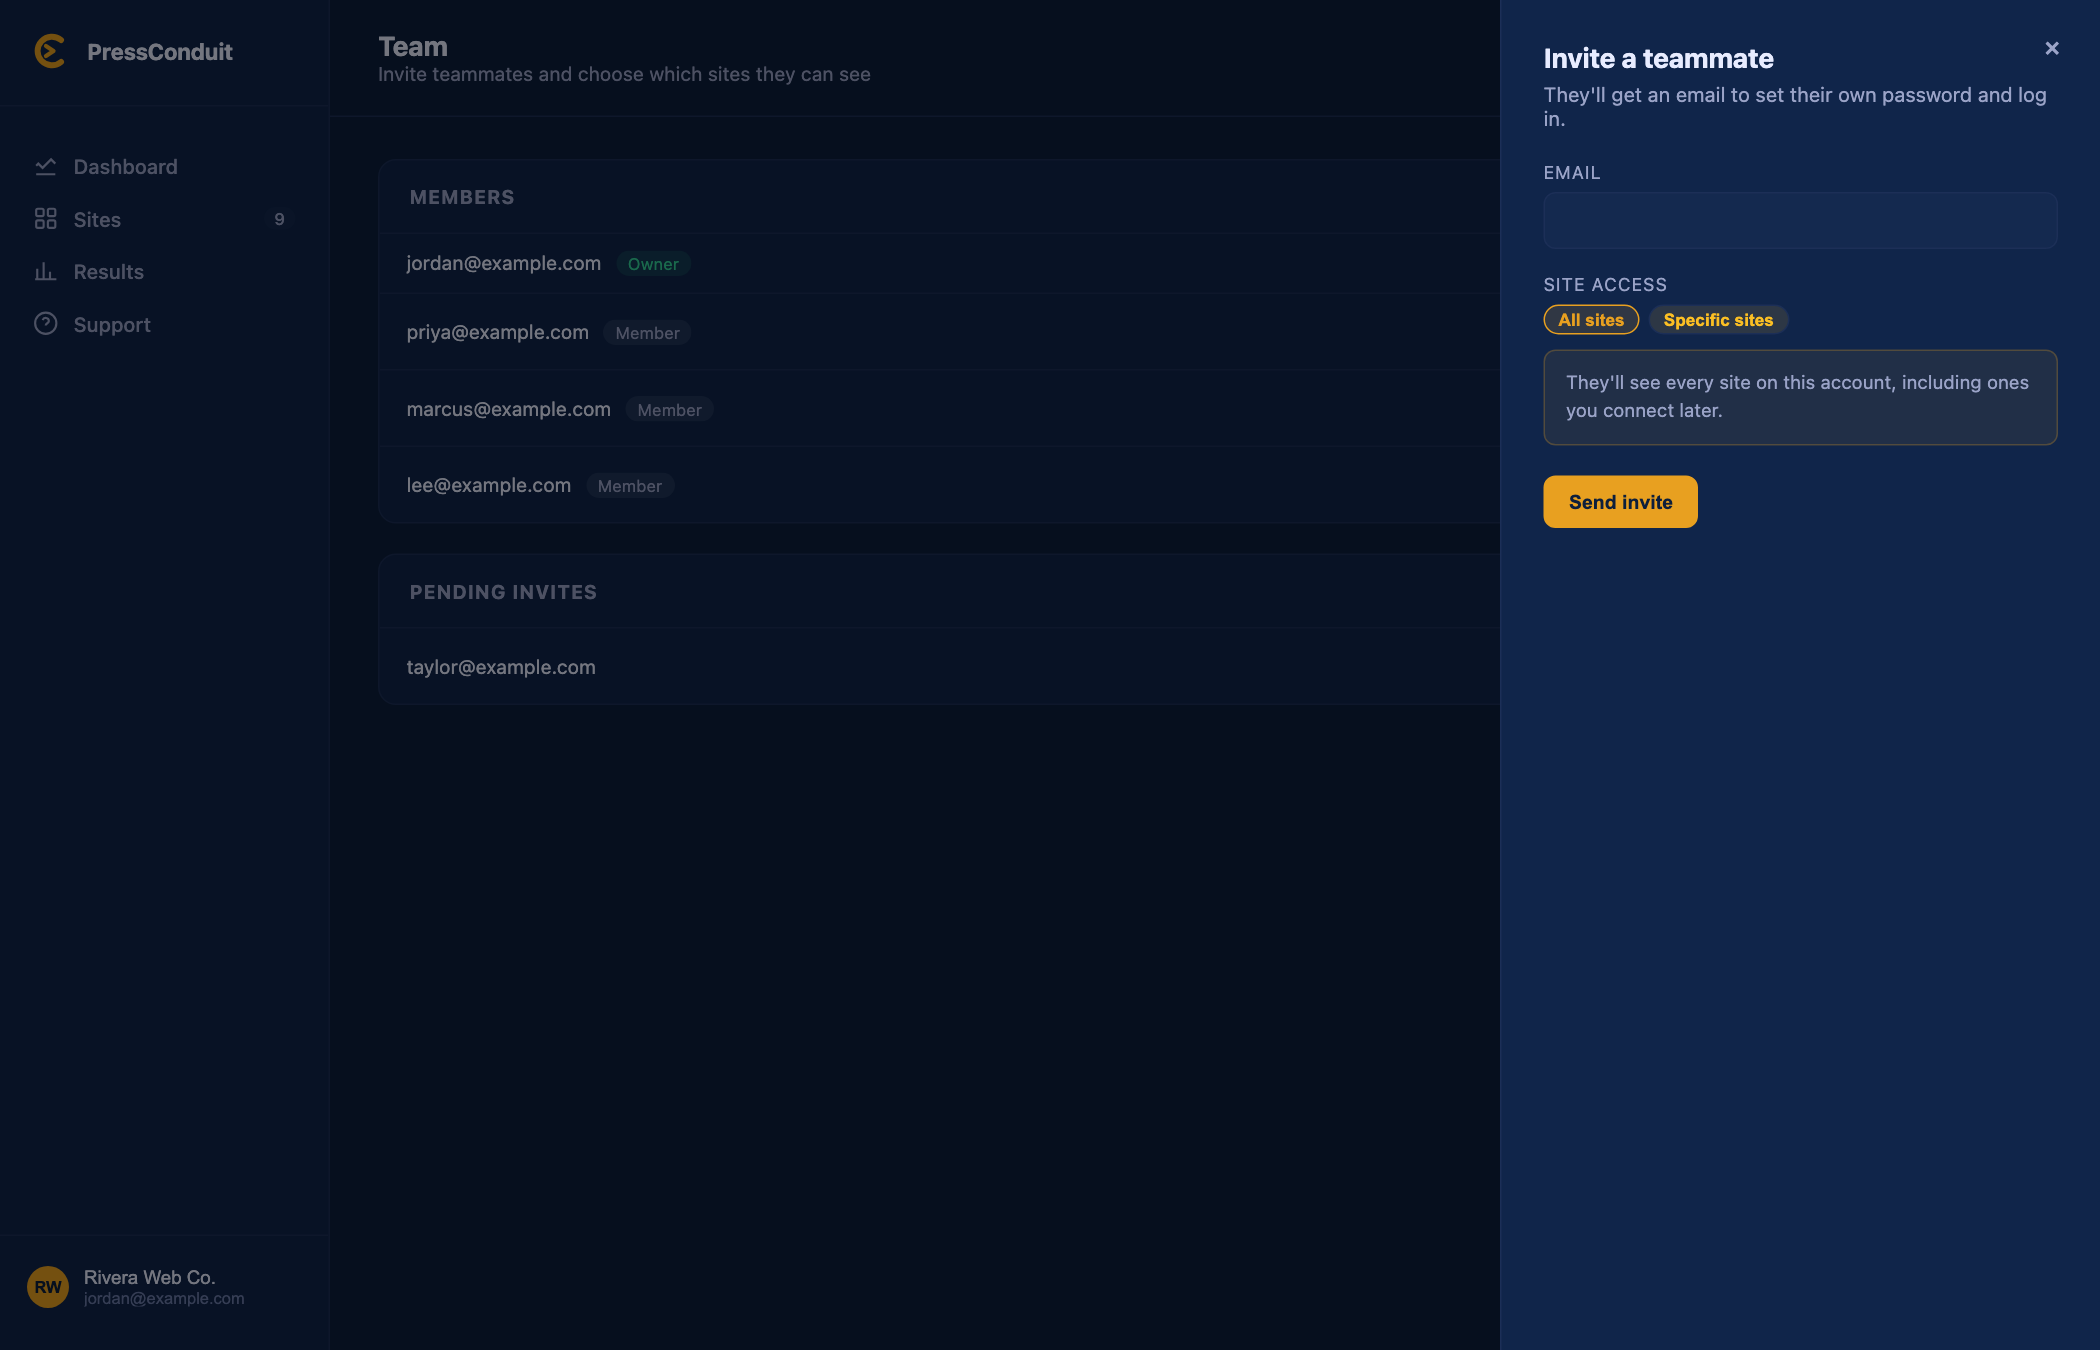
Task: Click the RW account avatar
Action: (x=48, y=1287)
